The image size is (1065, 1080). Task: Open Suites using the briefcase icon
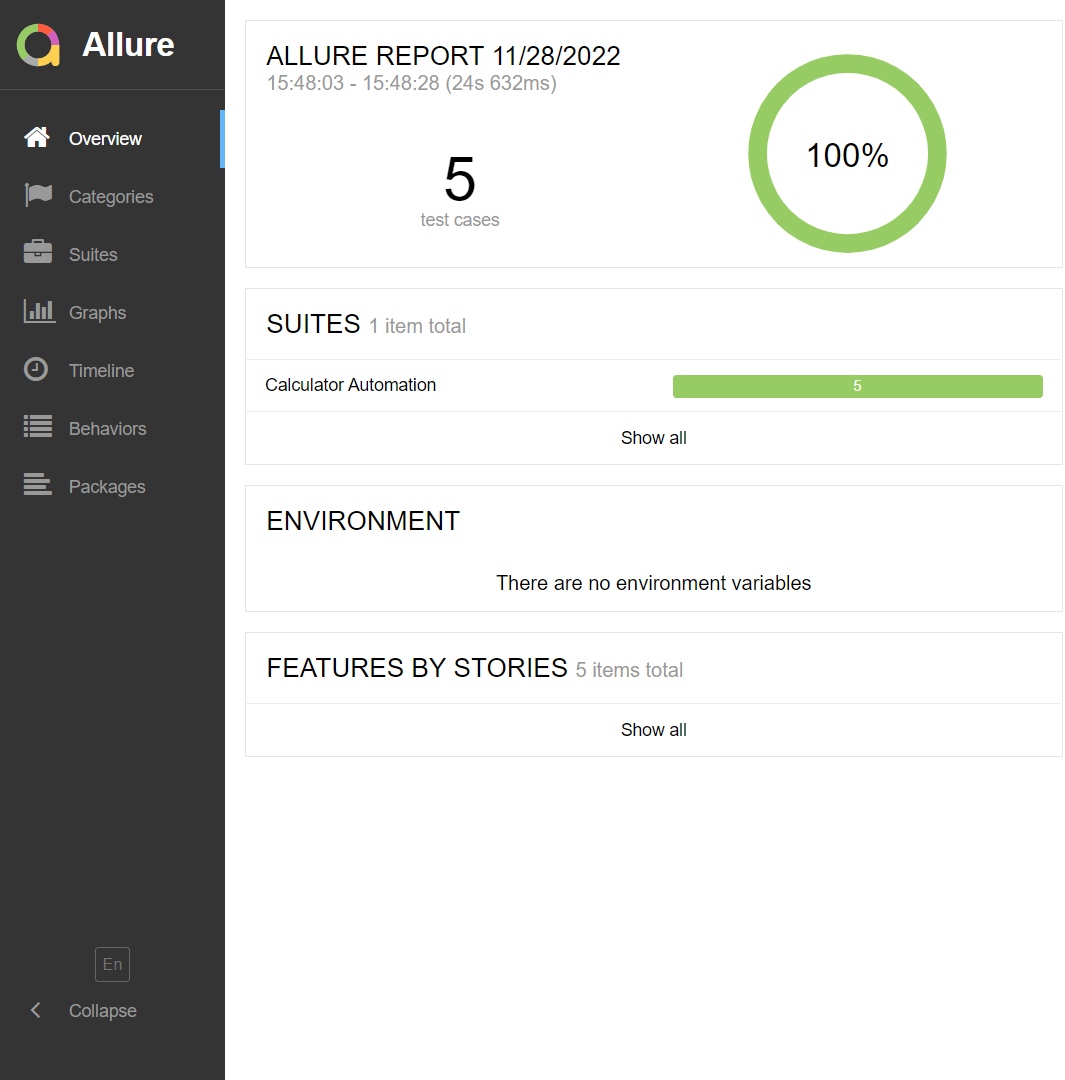(36, 254)
